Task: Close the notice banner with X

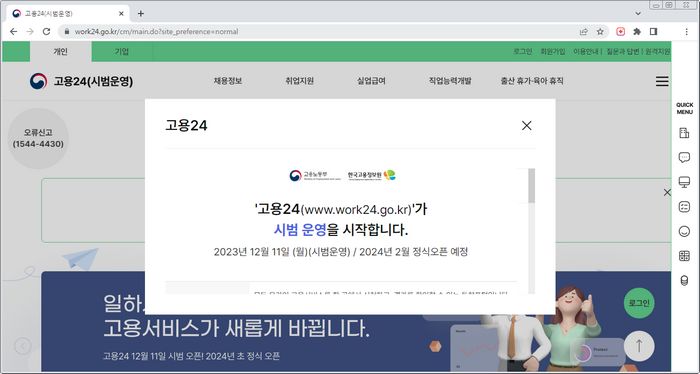Action: click(x=667, y=192)
